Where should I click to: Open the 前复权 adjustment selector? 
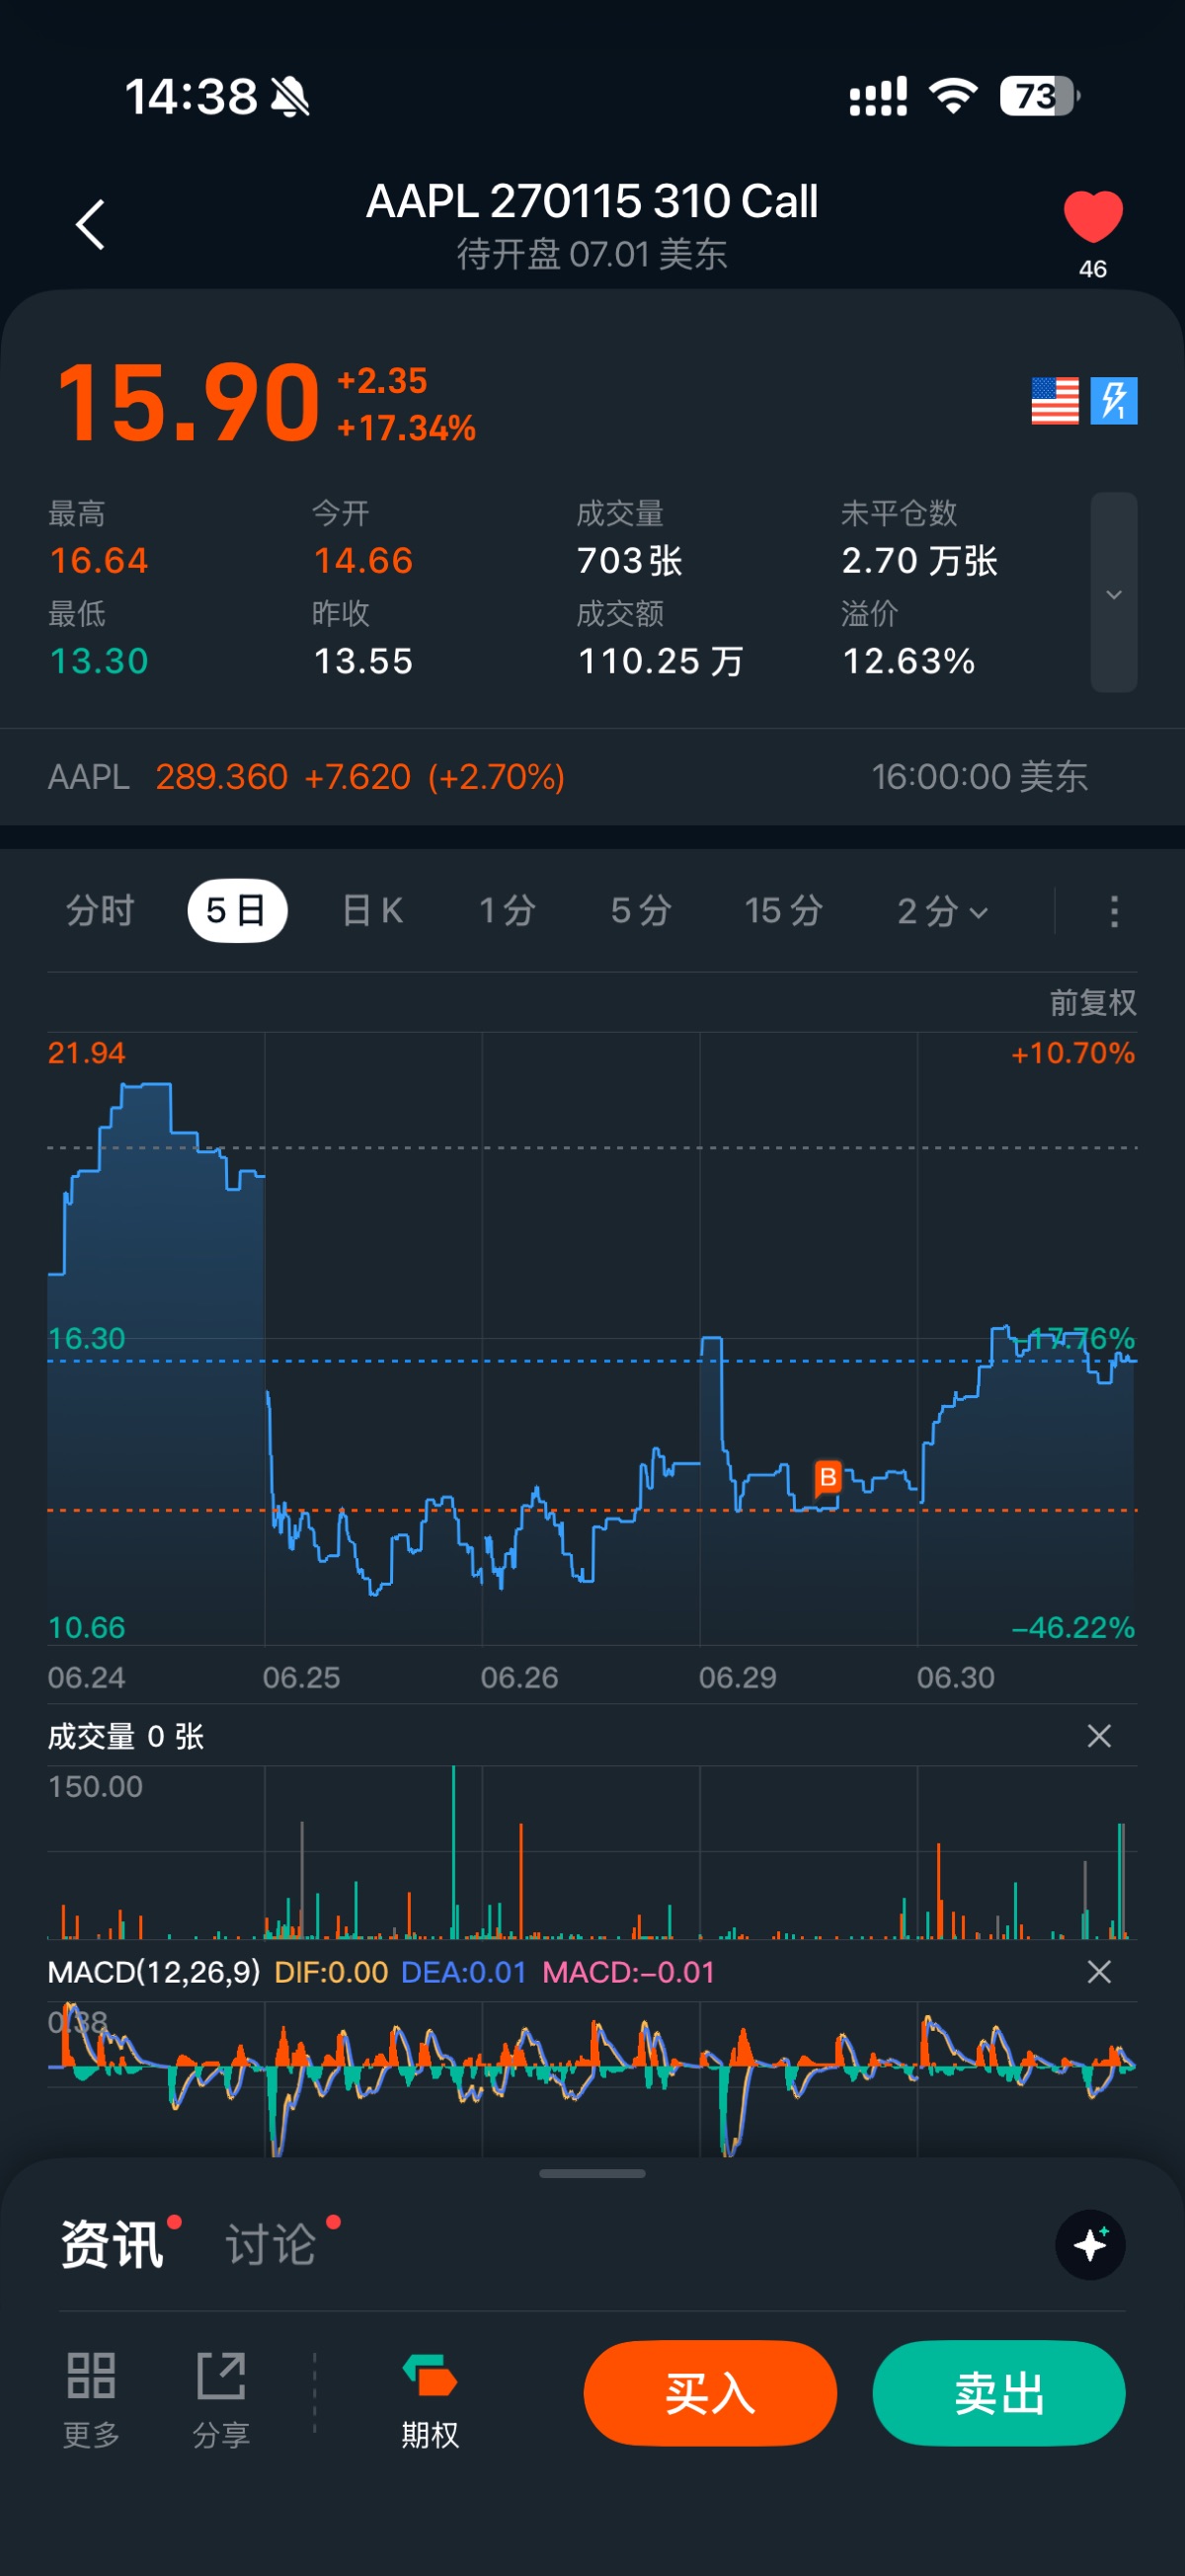pyautogui.click(x=1092, y=1003)
